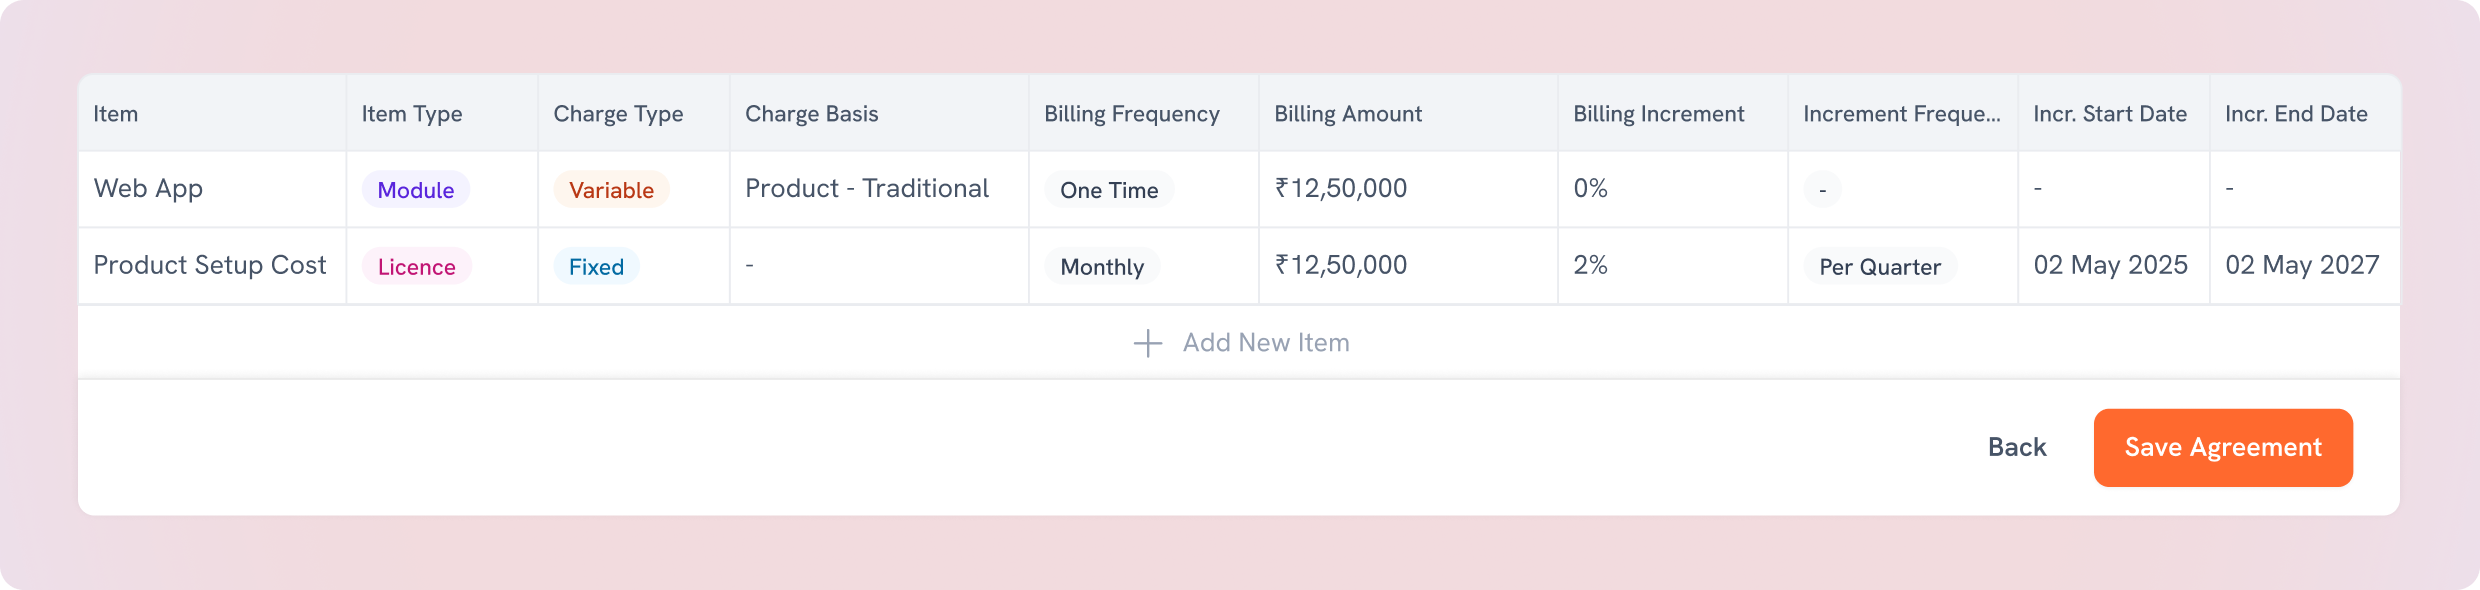Click the 02 May 2027 end date

[2301, 265]
